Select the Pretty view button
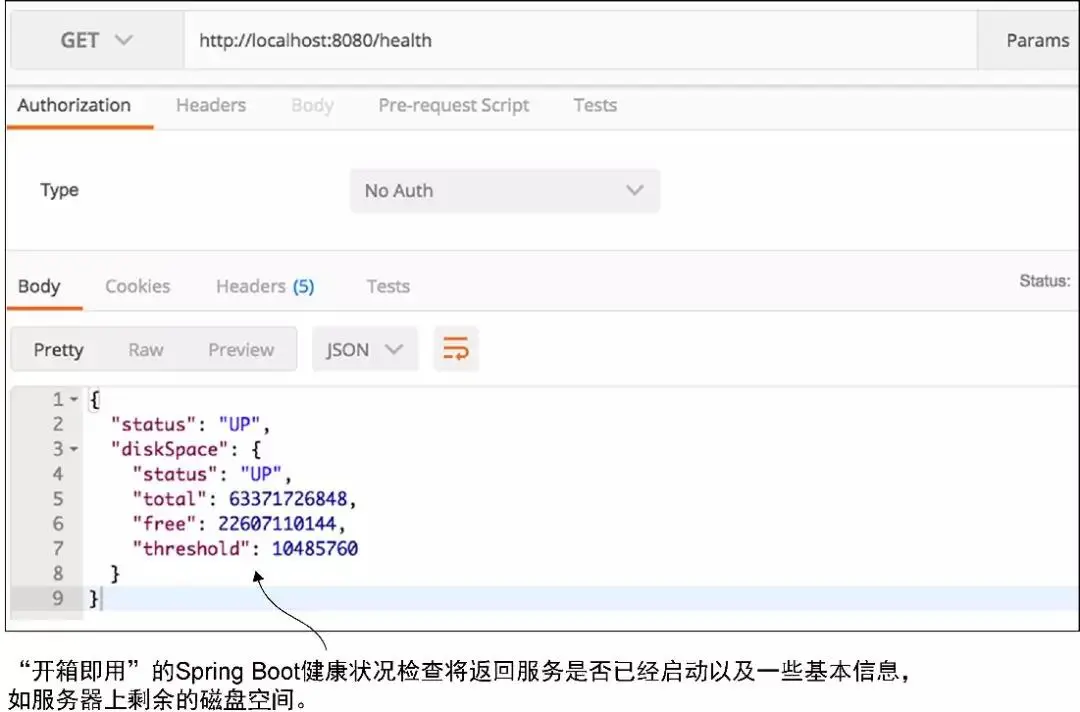The width and height of the screenshot is (1080, 712). coord(59,350)
